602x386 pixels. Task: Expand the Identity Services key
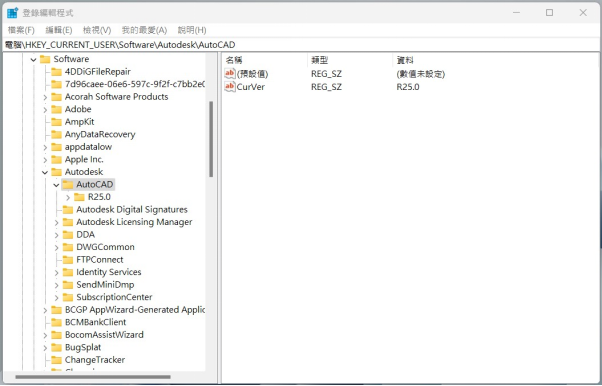(x=56, y=273)
